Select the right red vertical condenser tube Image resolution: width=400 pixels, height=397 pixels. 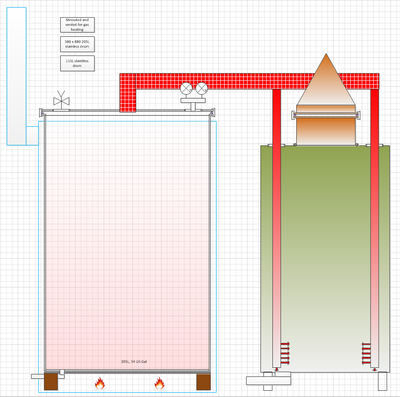pos(375,228)
